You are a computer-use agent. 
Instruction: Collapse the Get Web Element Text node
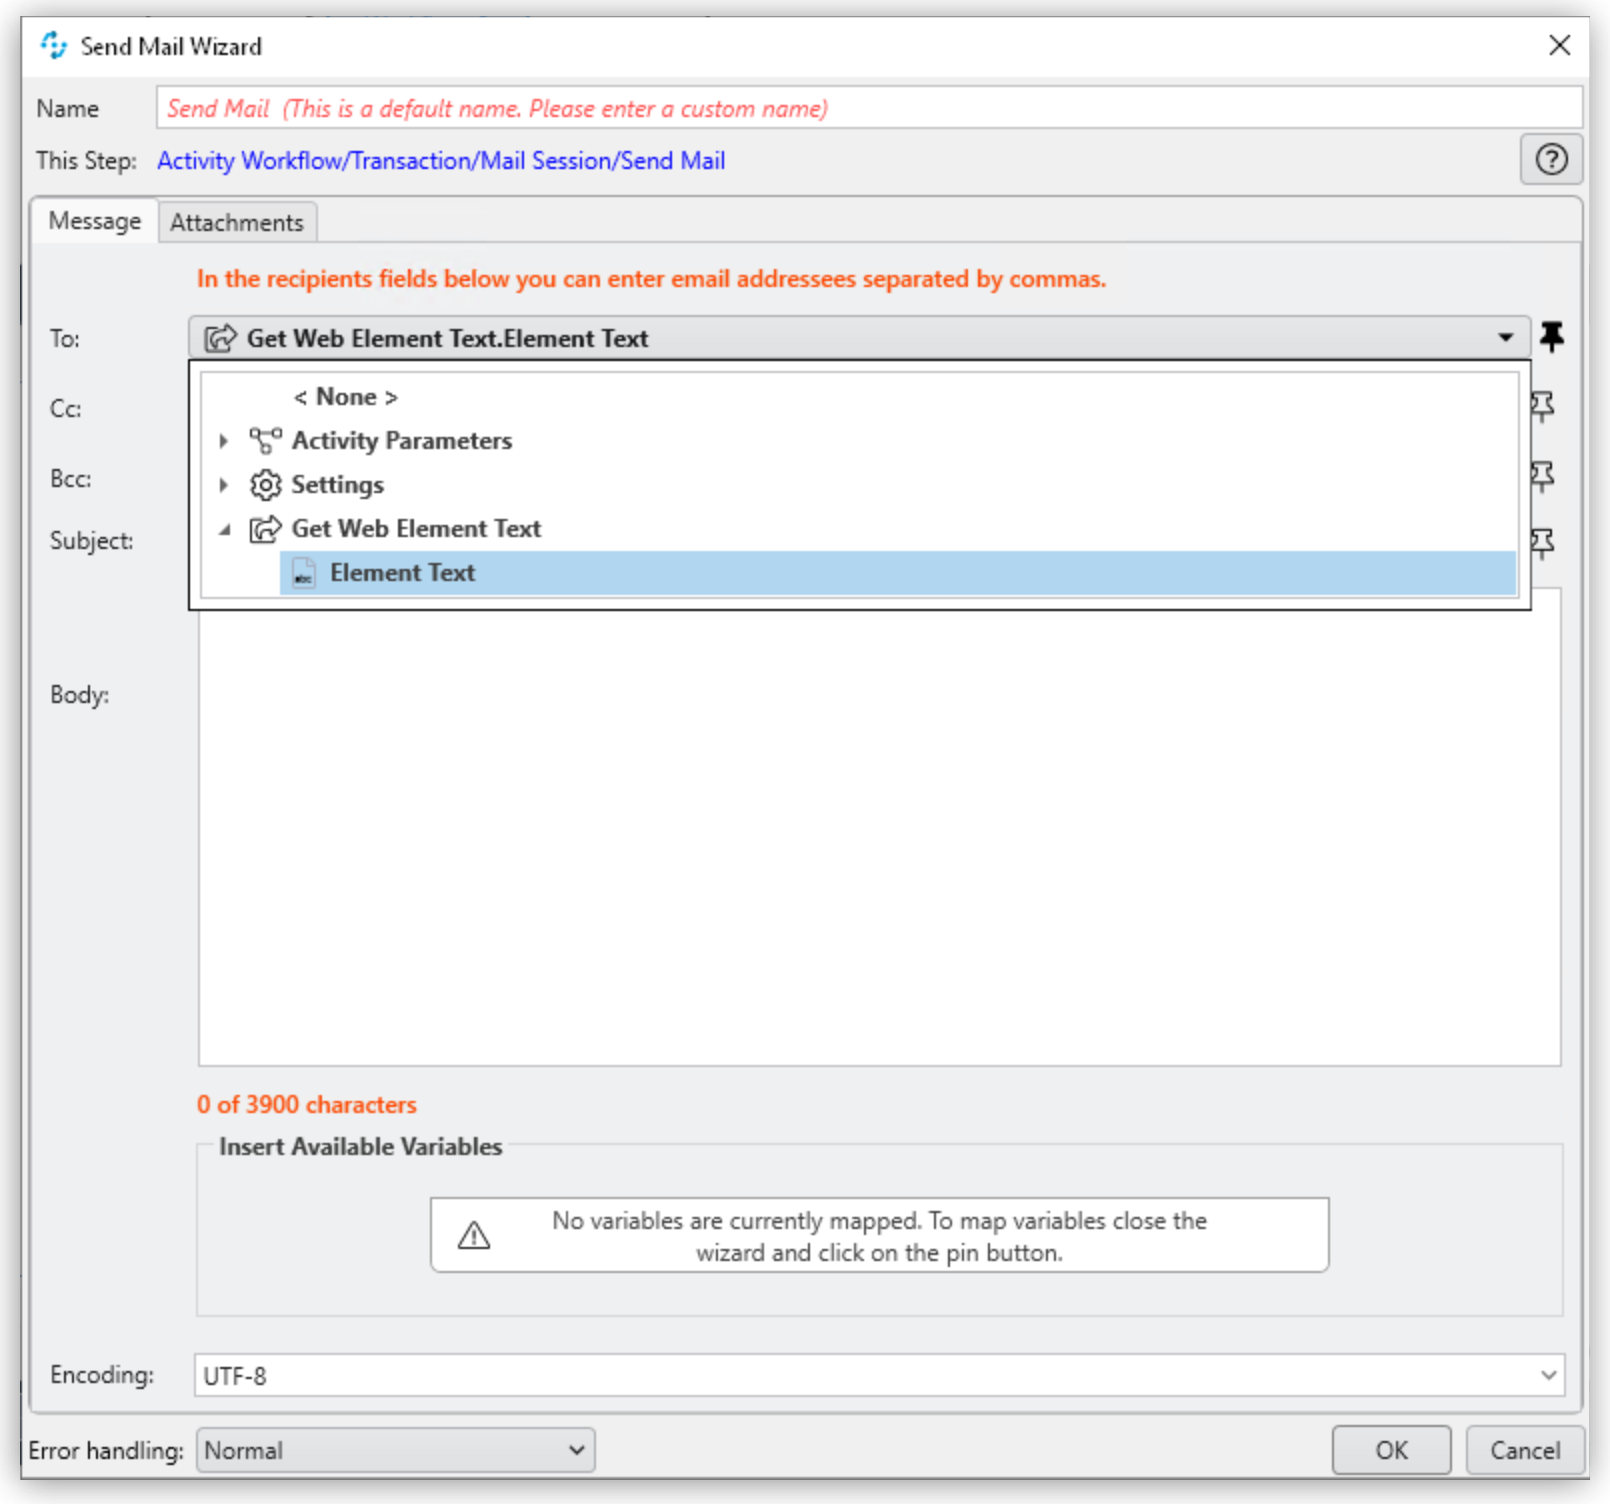click(226, 529)
